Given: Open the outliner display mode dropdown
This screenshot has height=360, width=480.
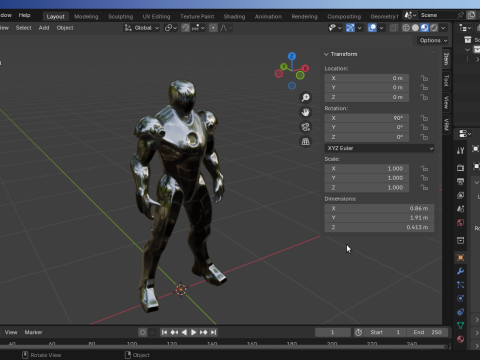Looking at the screenshot, I should point(465,28).
